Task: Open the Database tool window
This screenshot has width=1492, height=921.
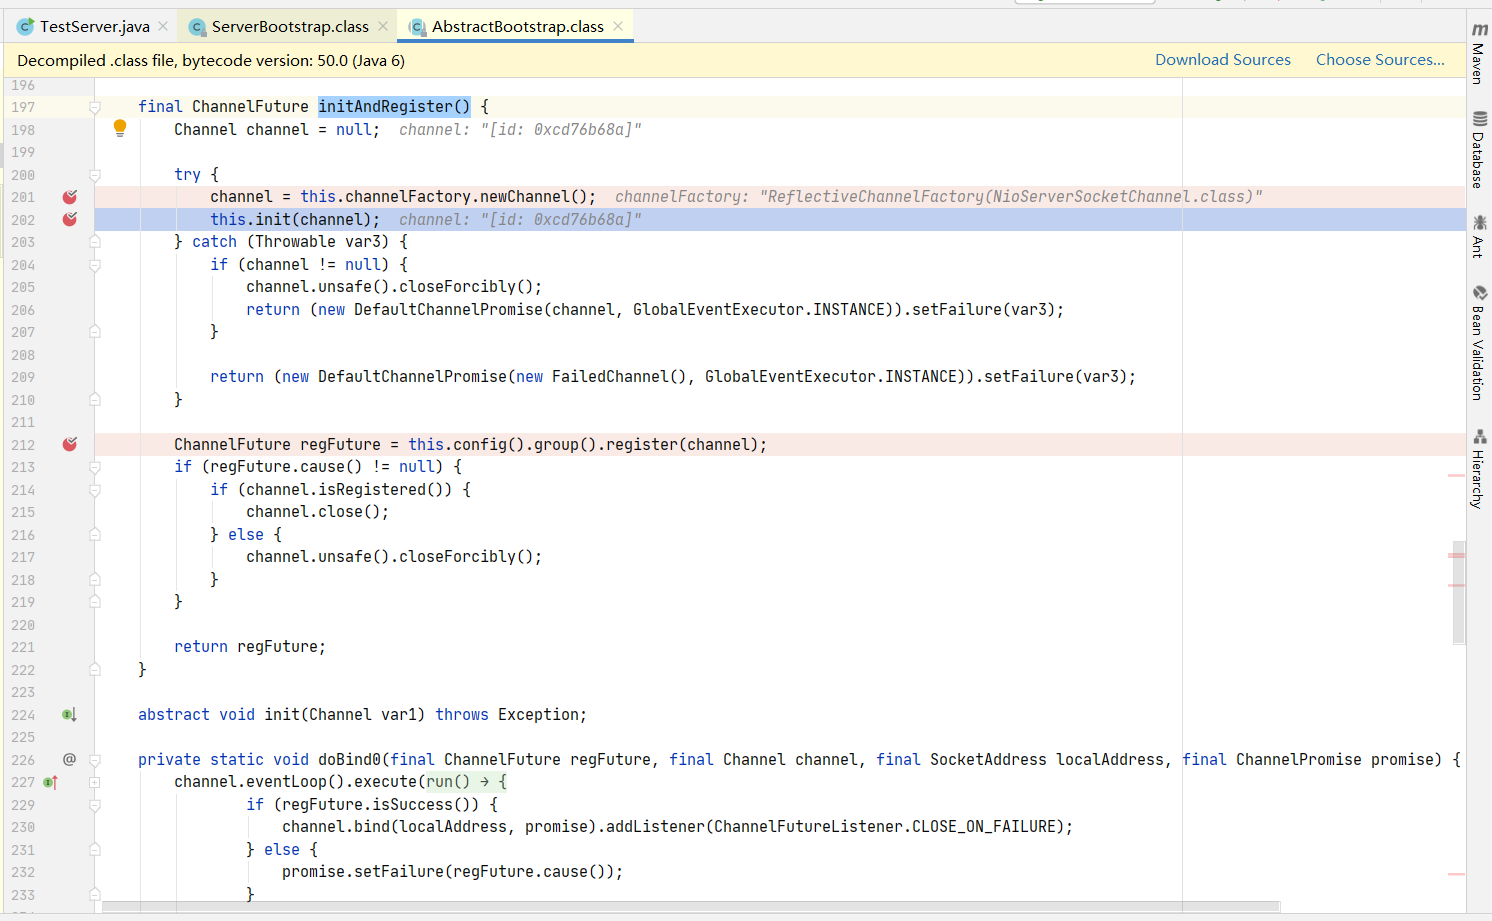Action: (1479, 150)
